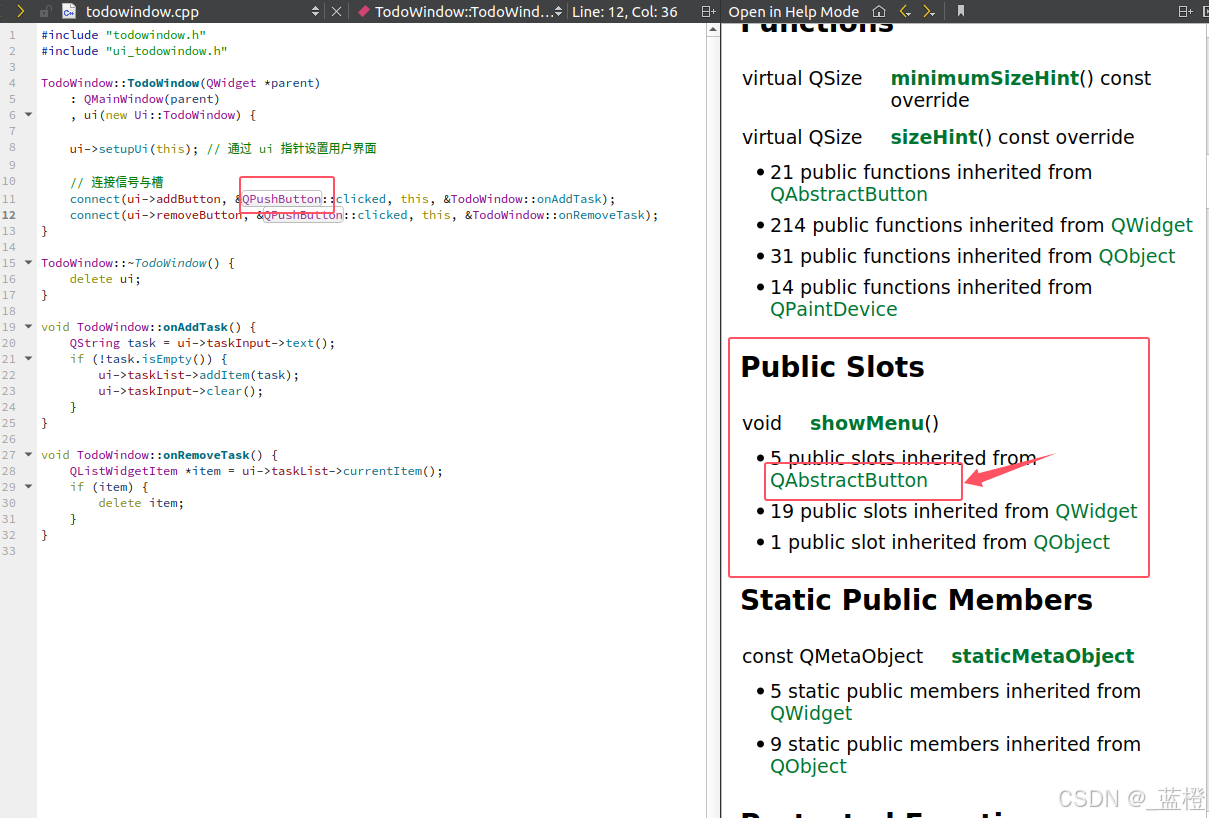Open the showMenu slot link
The image size is (1209, 818).
click(x=867, y=423)
